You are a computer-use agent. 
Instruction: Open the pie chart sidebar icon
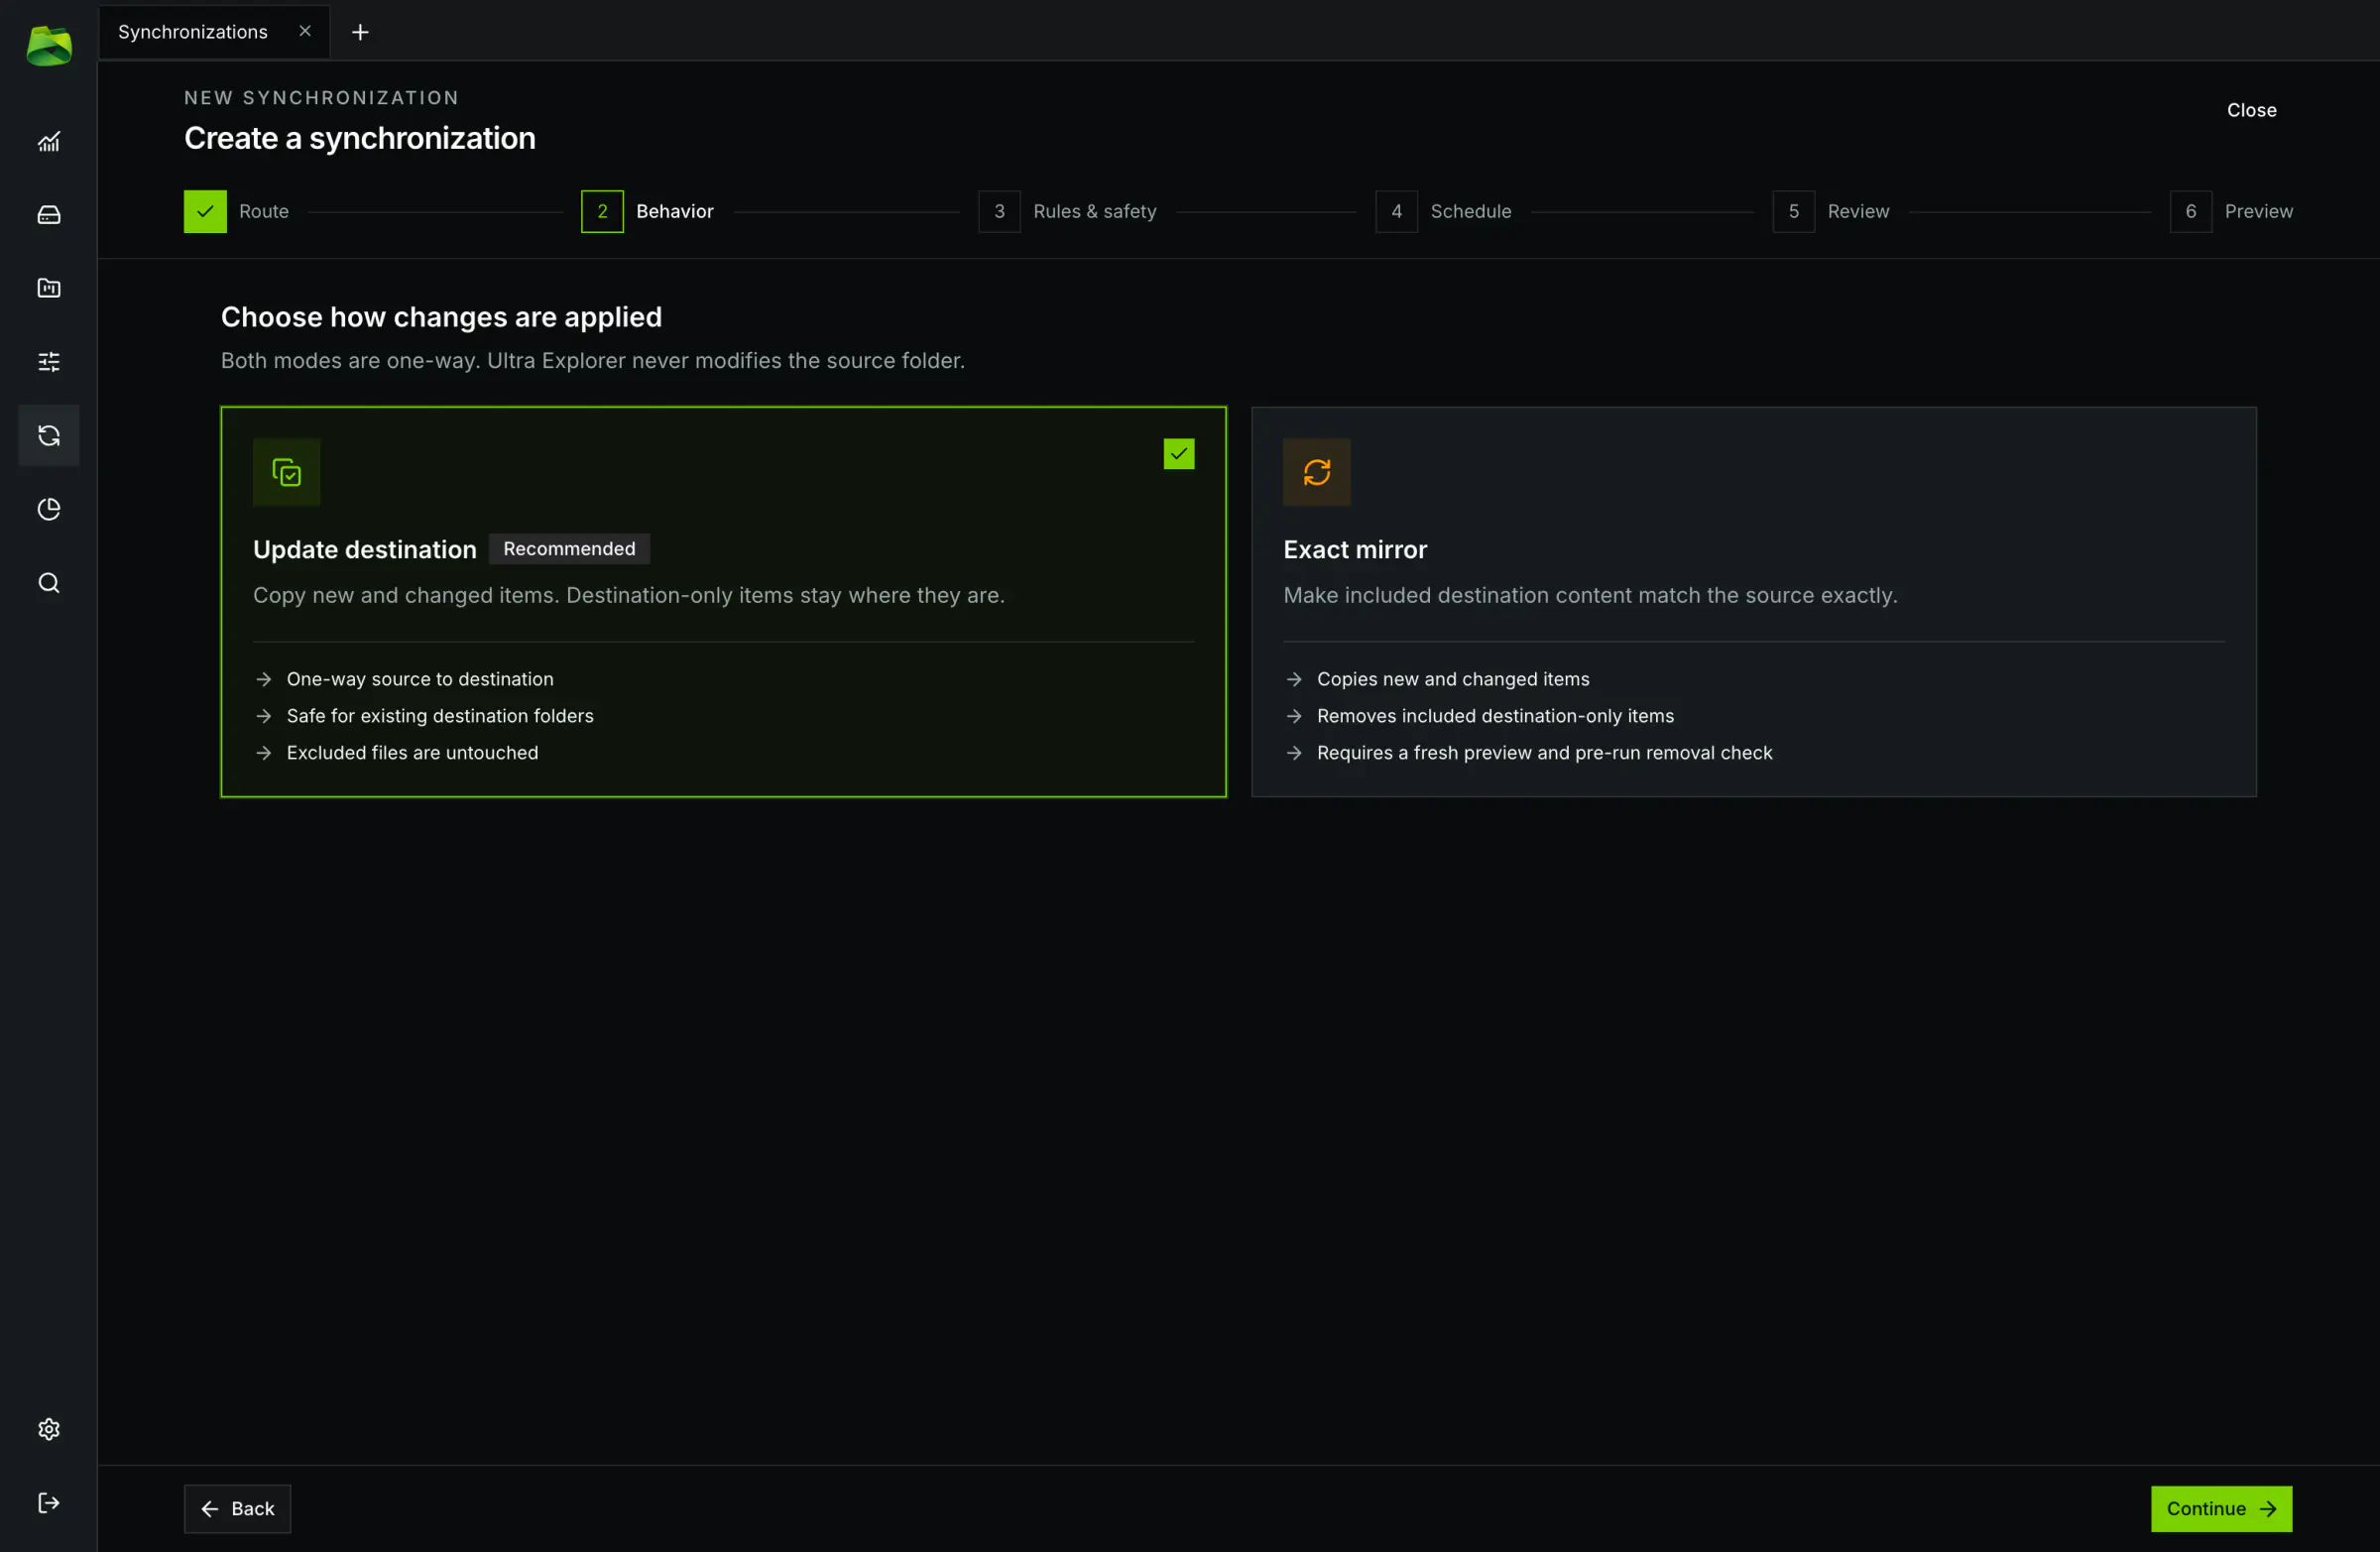click(48, 509)
